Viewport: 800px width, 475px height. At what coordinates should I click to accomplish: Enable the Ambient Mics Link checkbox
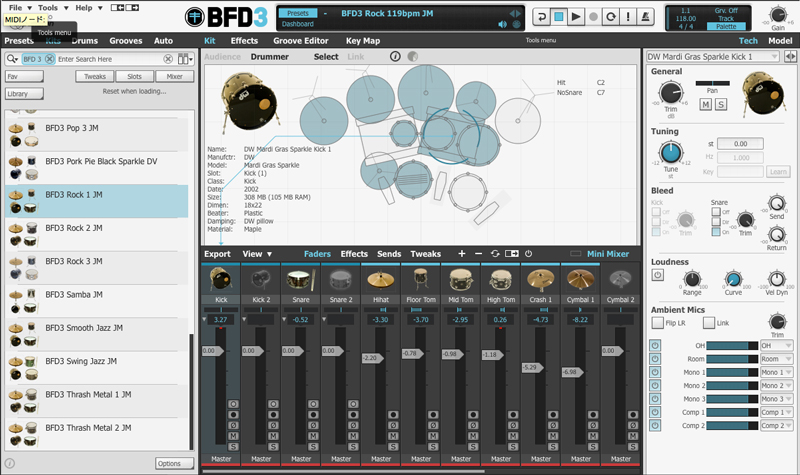click(709, 322)
